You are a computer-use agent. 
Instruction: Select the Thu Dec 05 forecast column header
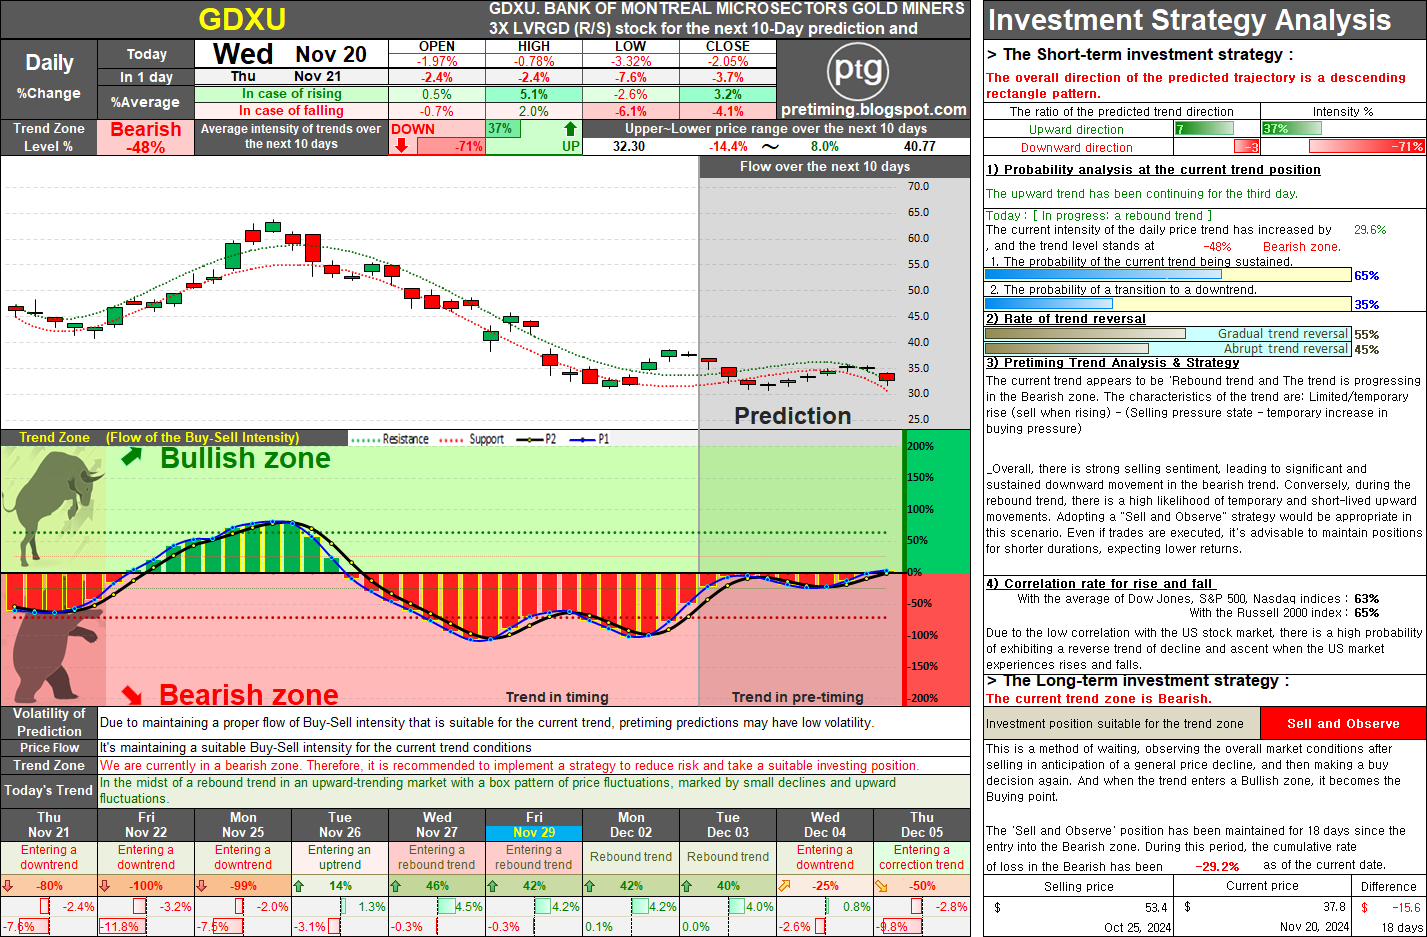(922, 825)
